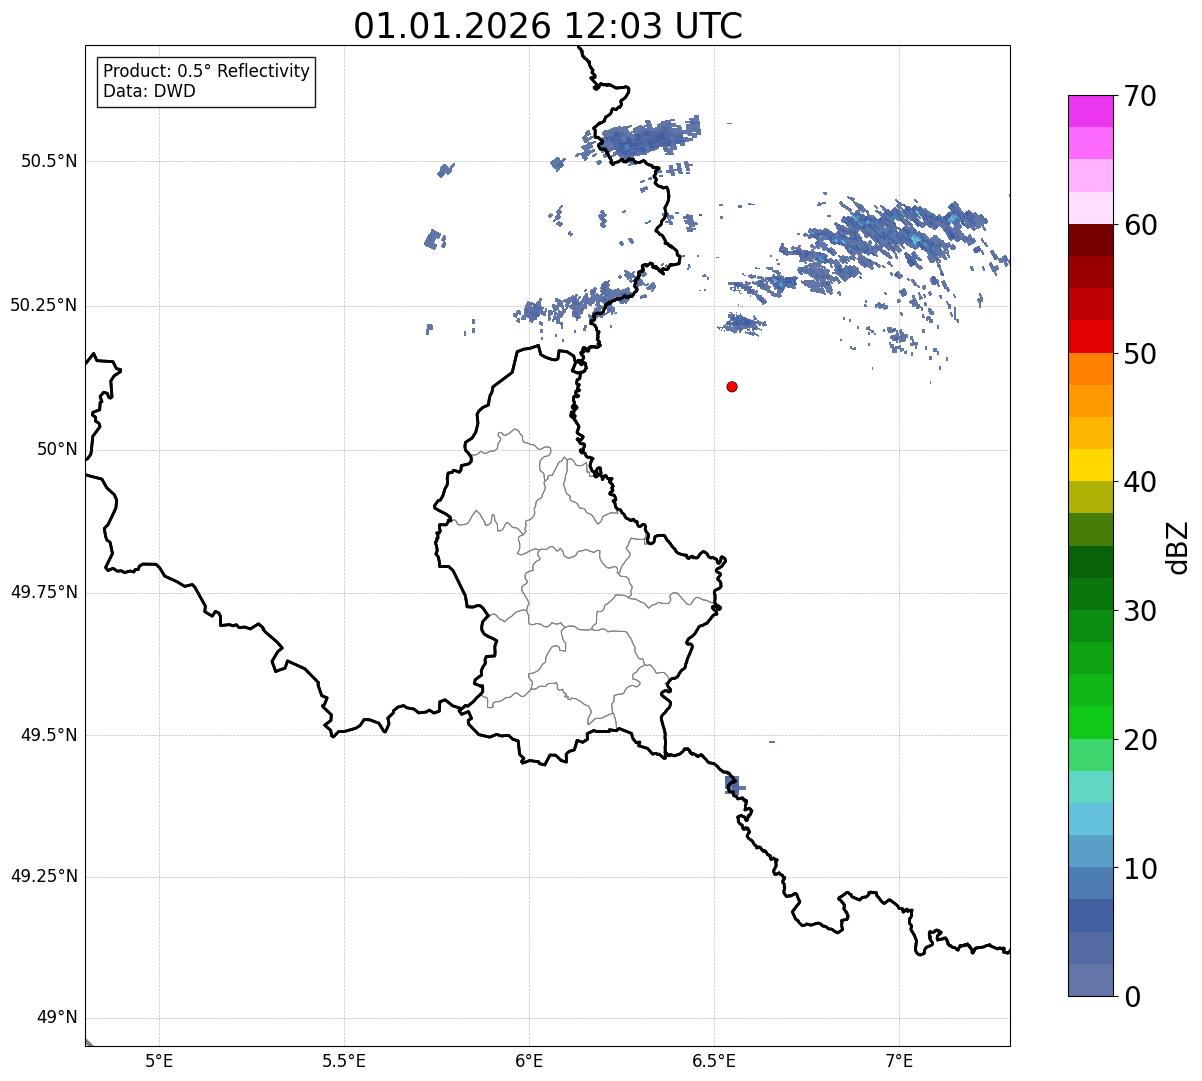This screenshot has height=1081, width=1202.
Task: Click the colorbar tick label 30
Action: [x=1140, y=611]
